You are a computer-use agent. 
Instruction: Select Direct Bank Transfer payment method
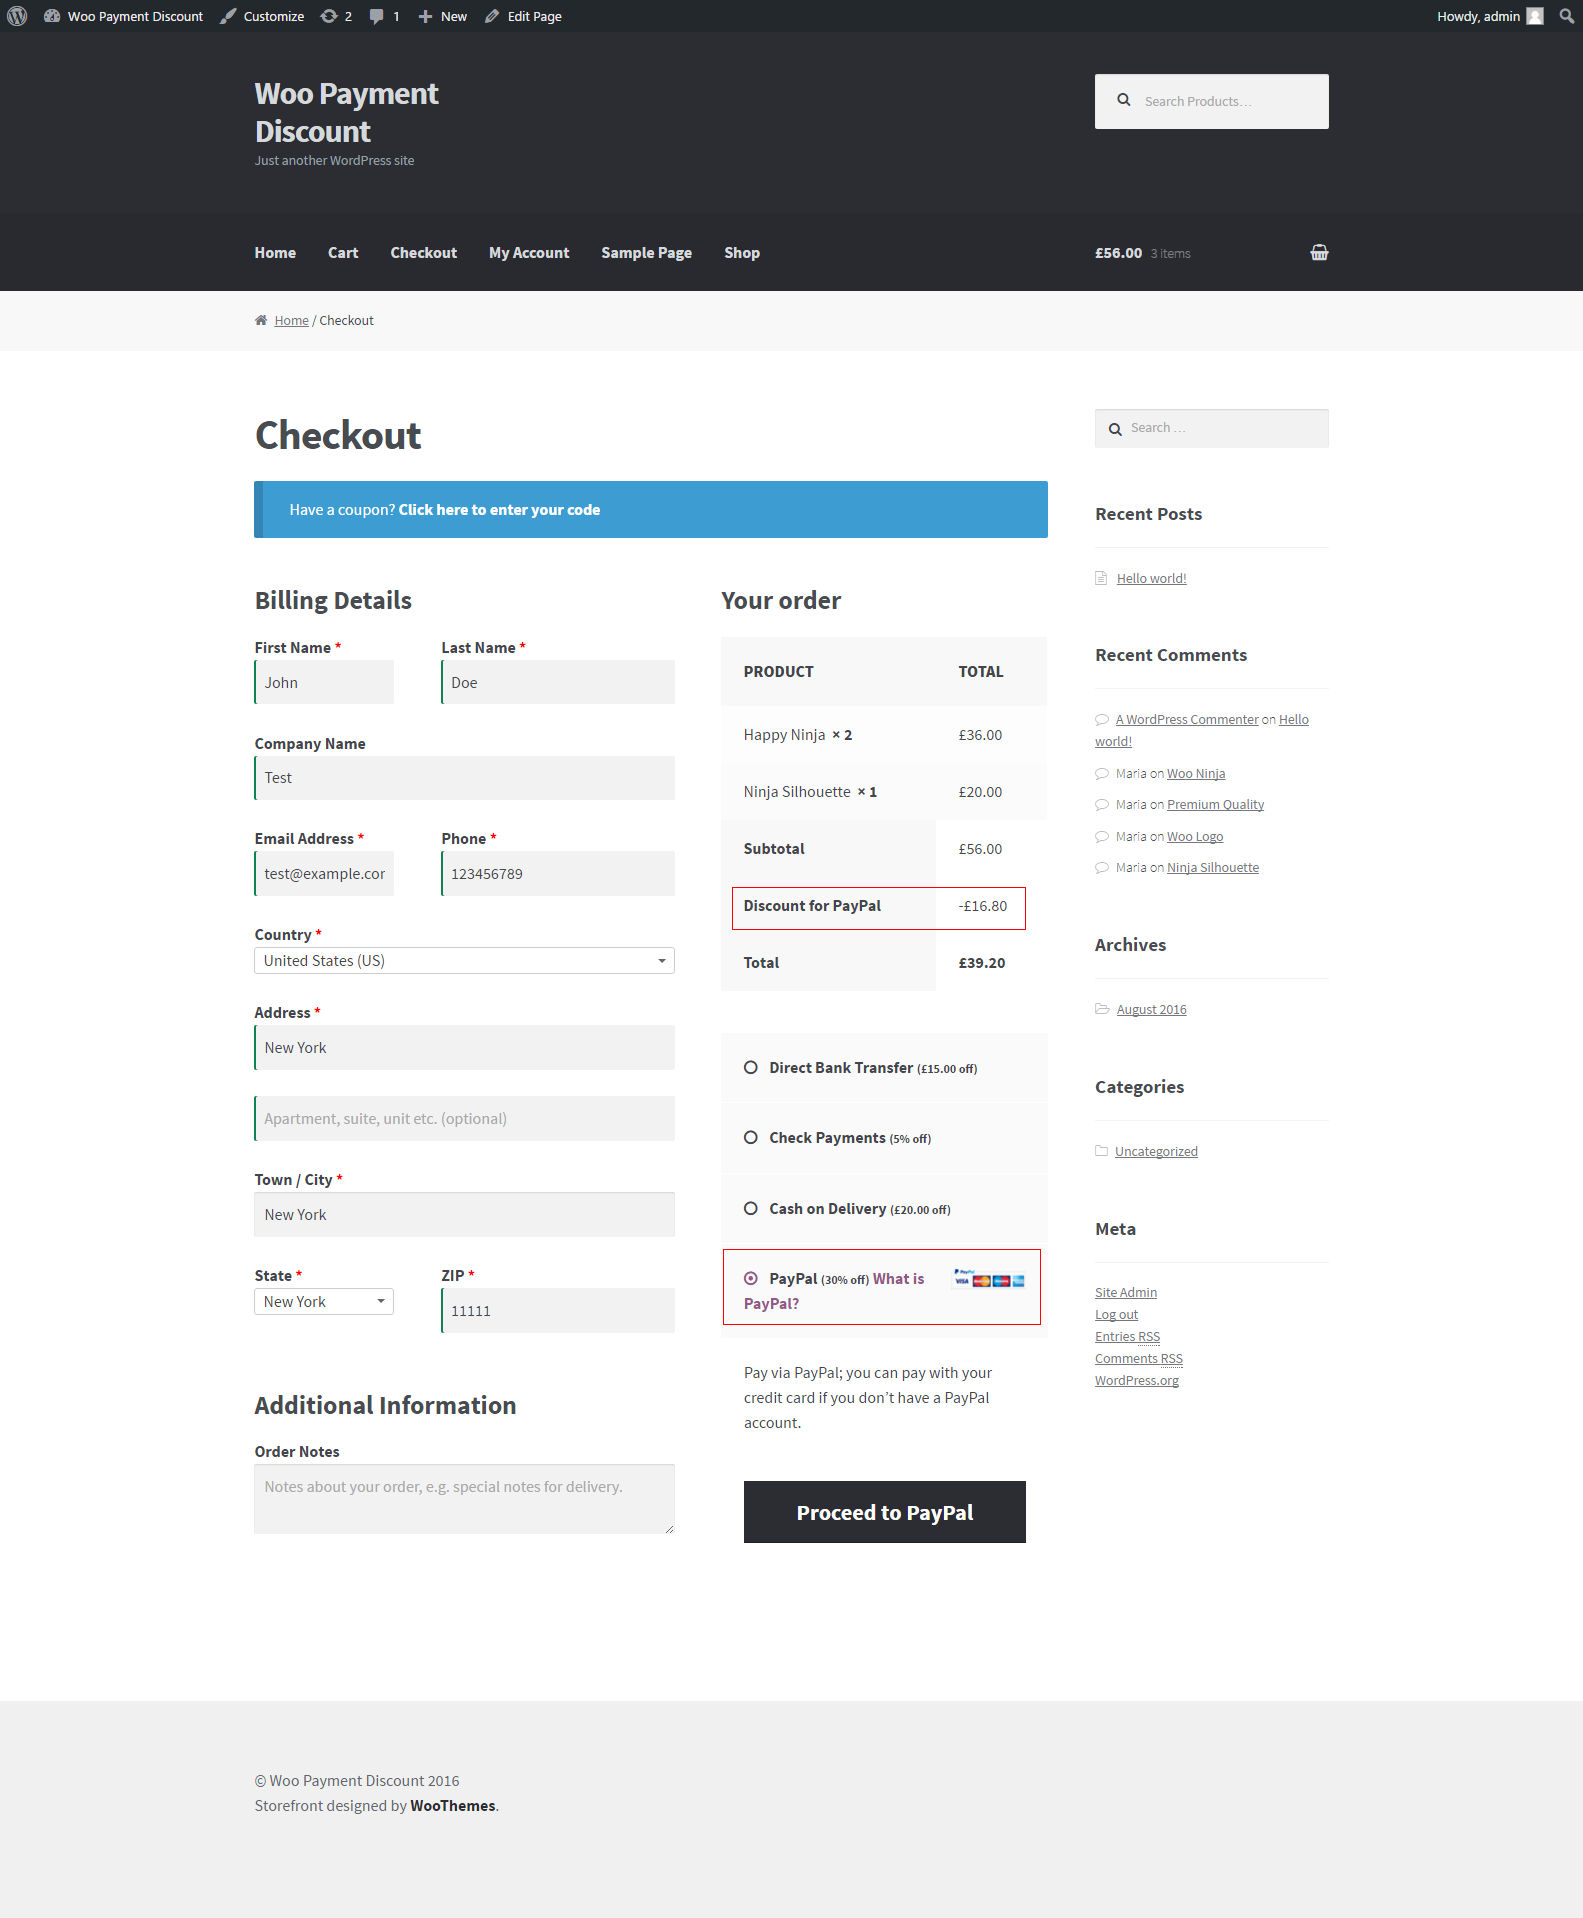tap(751, 1068)
